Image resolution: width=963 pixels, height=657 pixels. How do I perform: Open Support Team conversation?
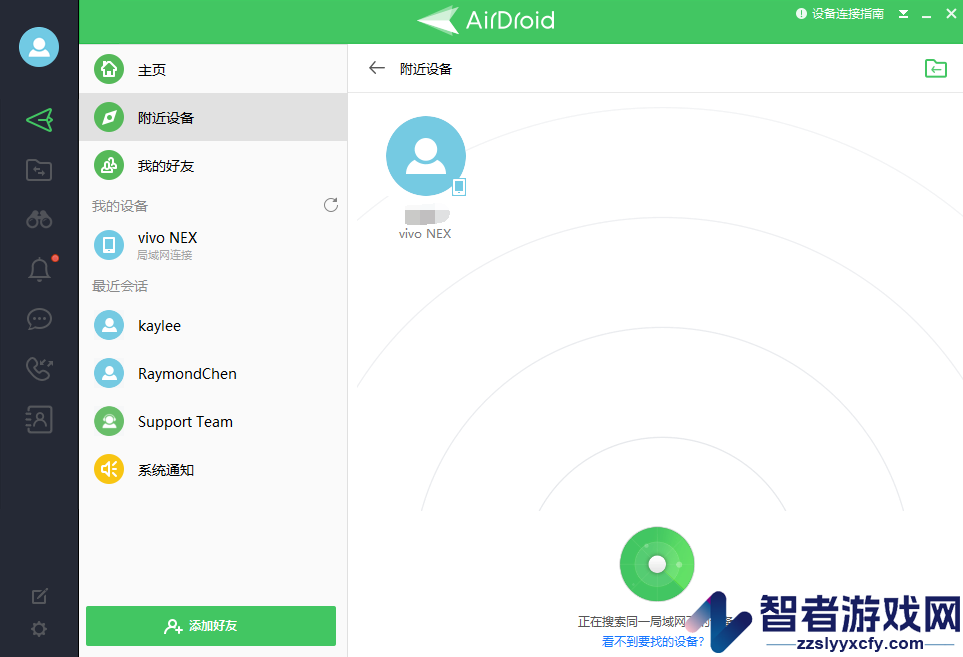point(213,421)
